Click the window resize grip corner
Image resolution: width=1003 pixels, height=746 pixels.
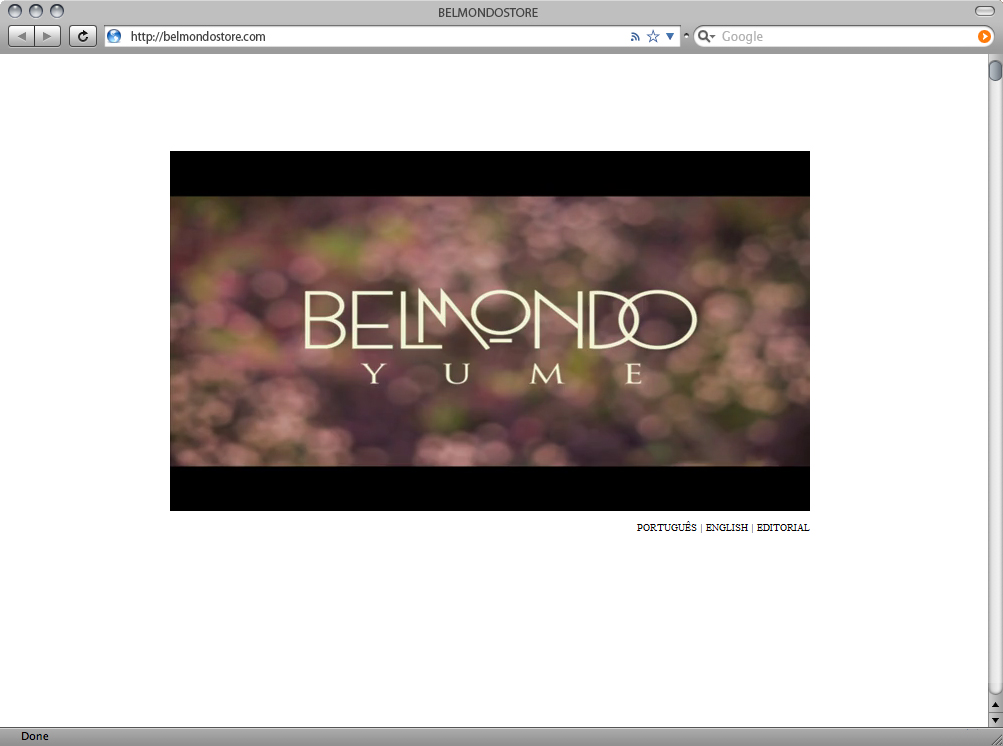pos(995,738)
